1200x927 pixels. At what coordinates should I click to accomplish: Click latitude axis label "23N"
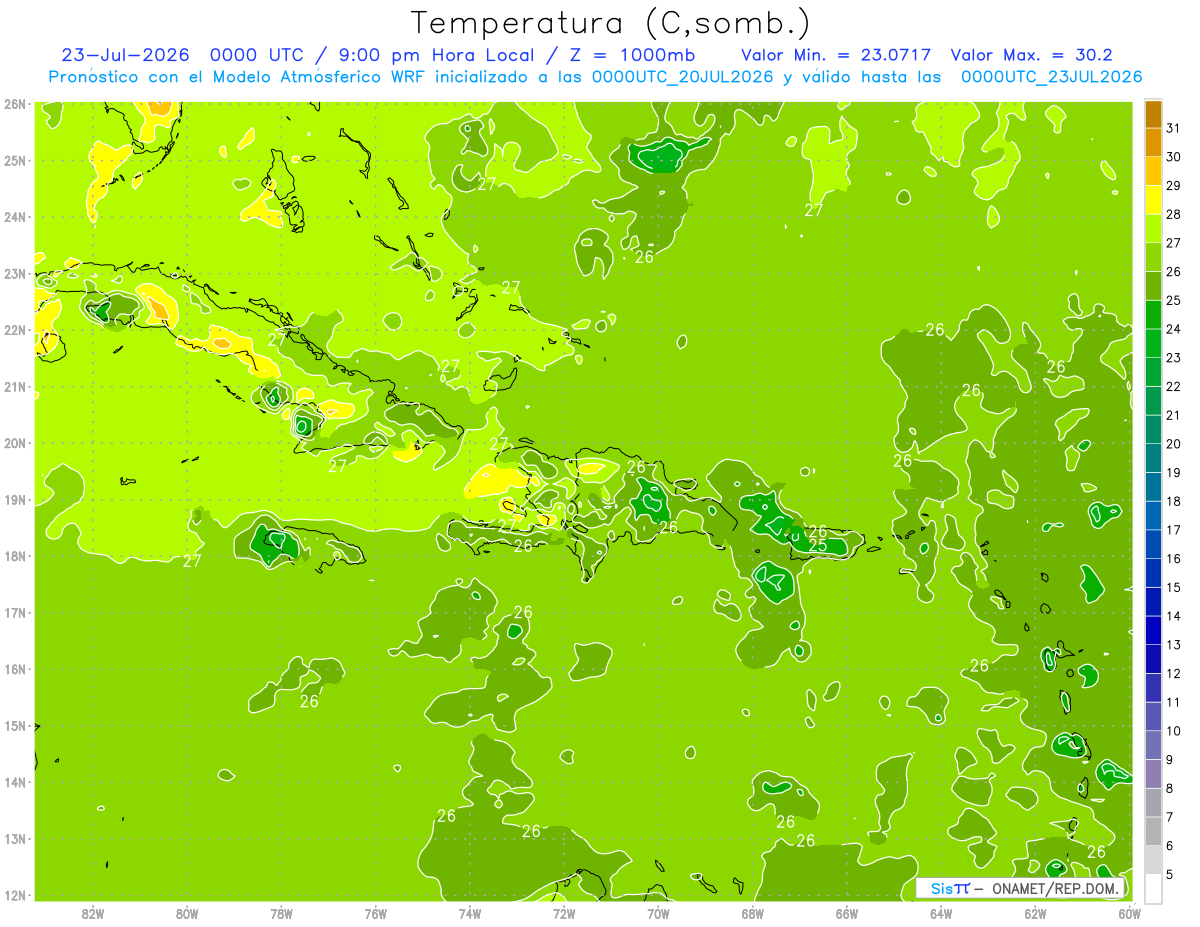pos(15,273)
